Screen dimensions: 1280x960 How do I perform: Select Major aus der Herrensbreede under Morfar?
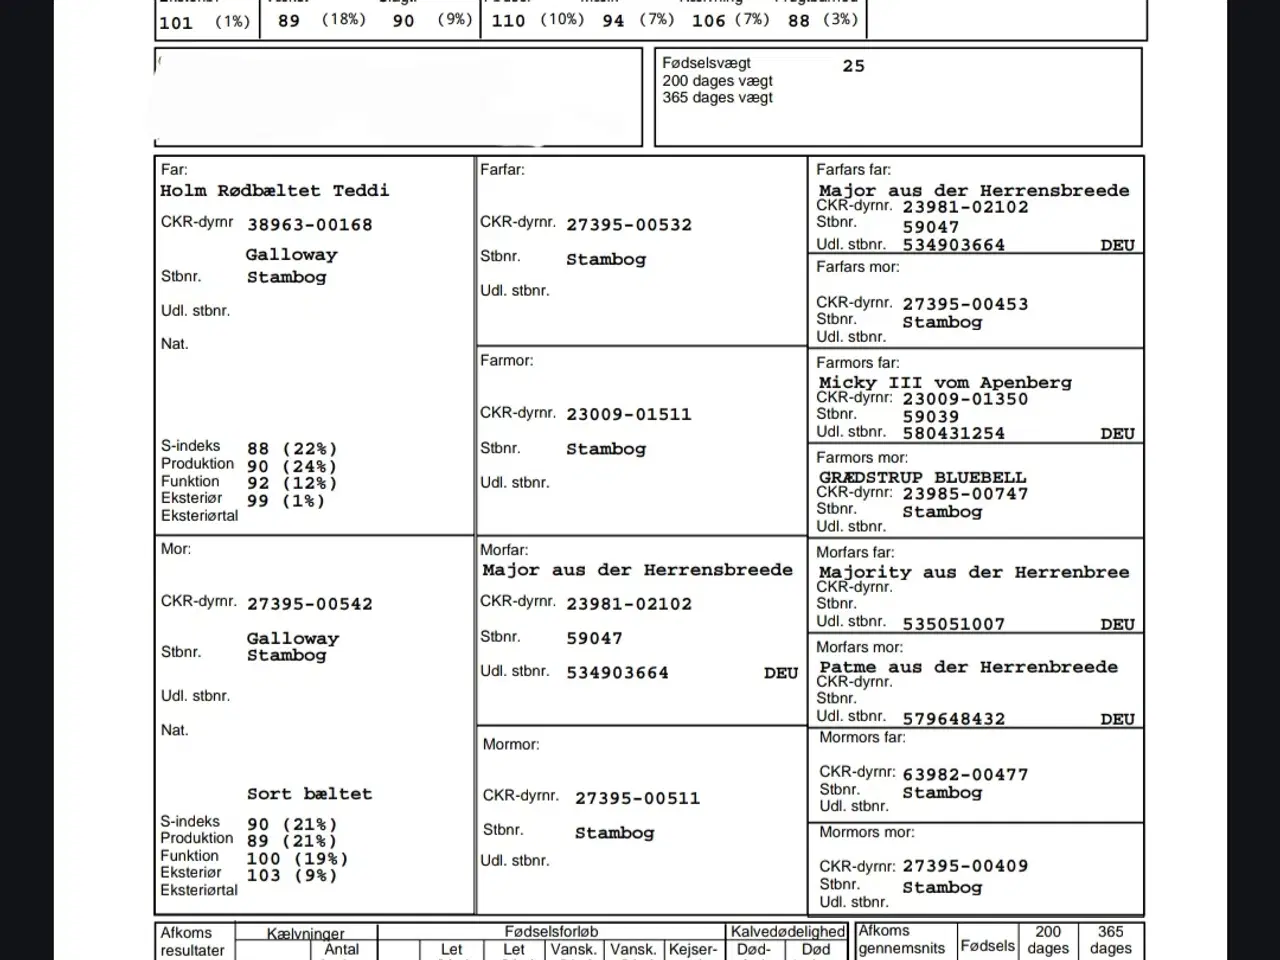coord(637,570)
